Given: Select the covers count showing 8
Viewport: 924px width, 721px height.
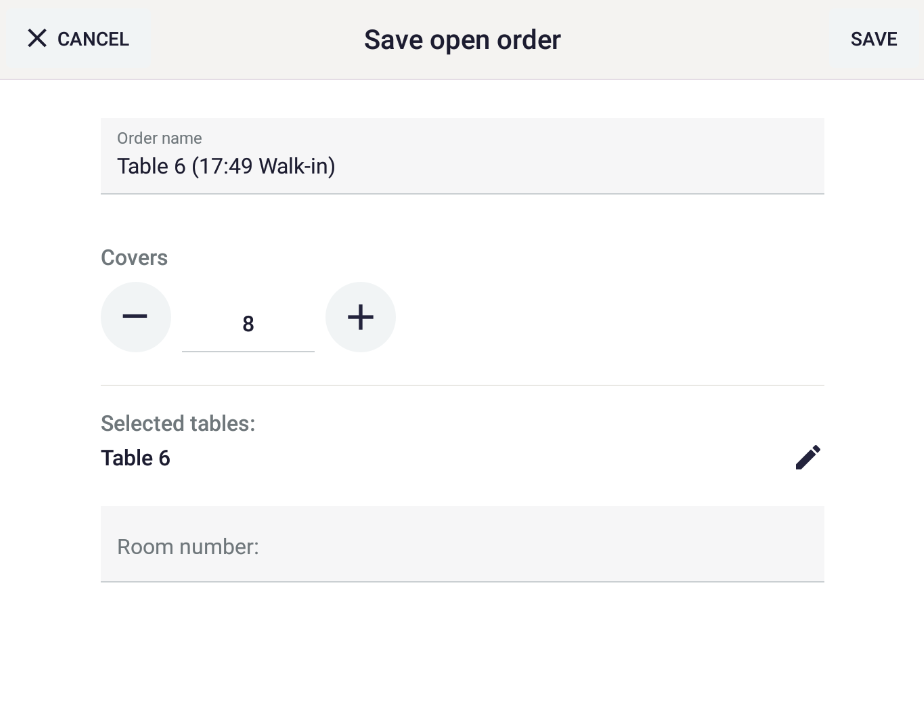Looking at the screenshot, I should pyautogui.click(x=248, y=324).
